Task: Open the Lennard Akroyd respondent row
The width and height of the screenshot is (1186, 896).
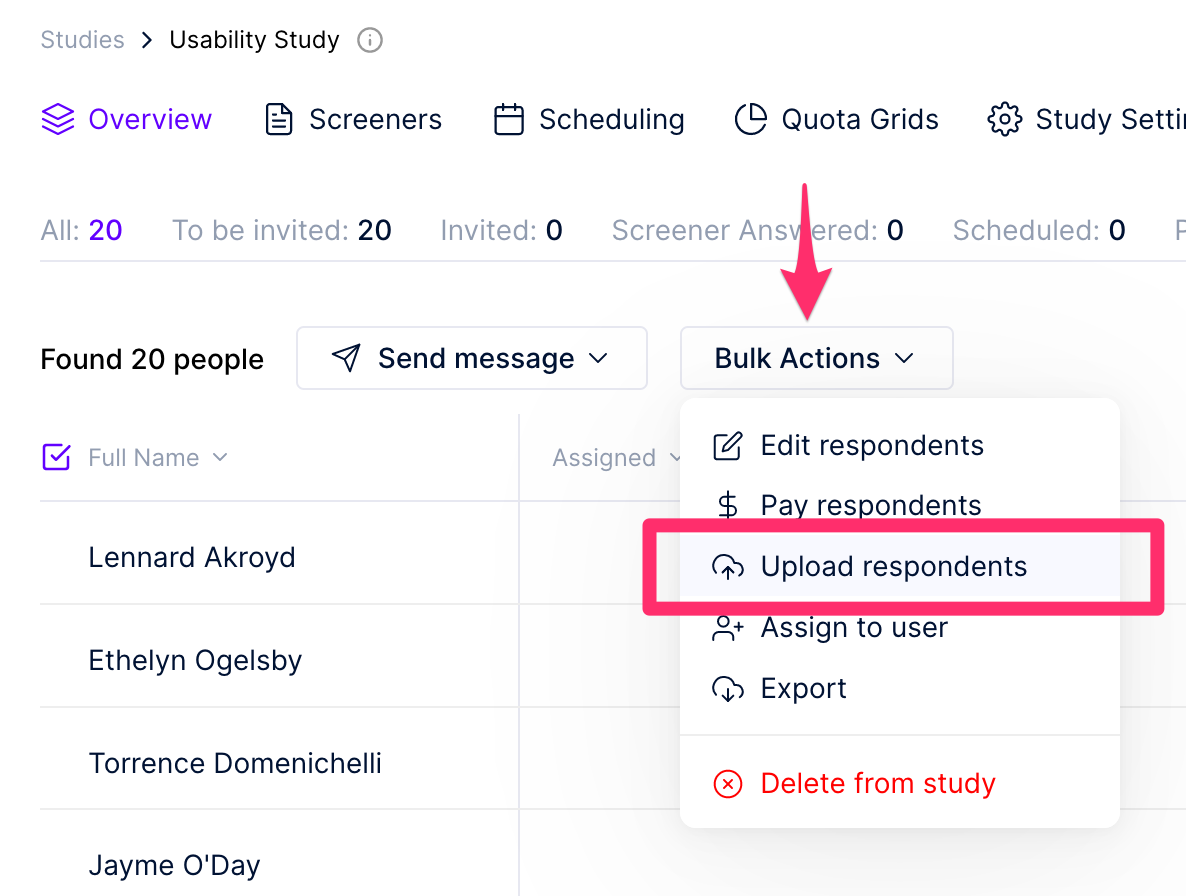Action: click(x=192, y=557)
